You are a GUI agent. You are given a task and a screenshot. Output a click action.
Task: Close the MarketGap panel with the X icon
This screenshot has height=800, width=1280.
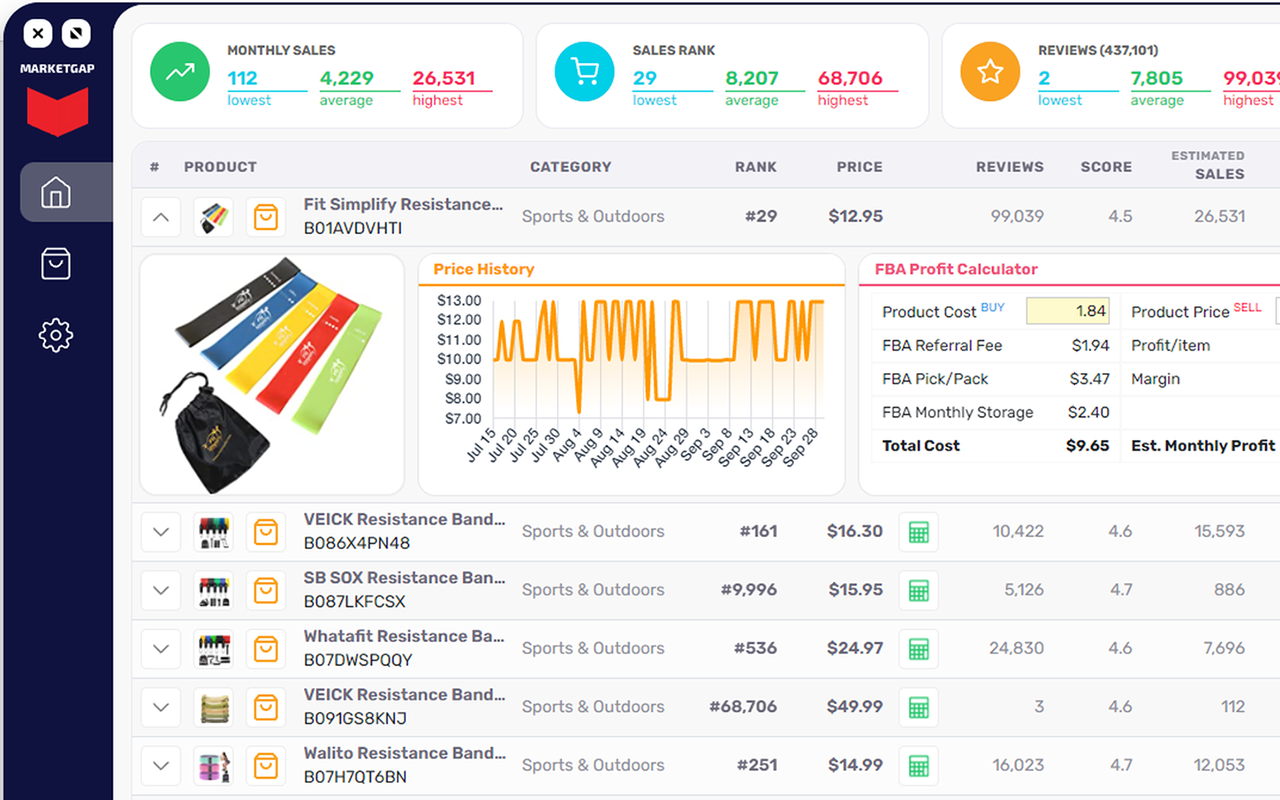37,33
